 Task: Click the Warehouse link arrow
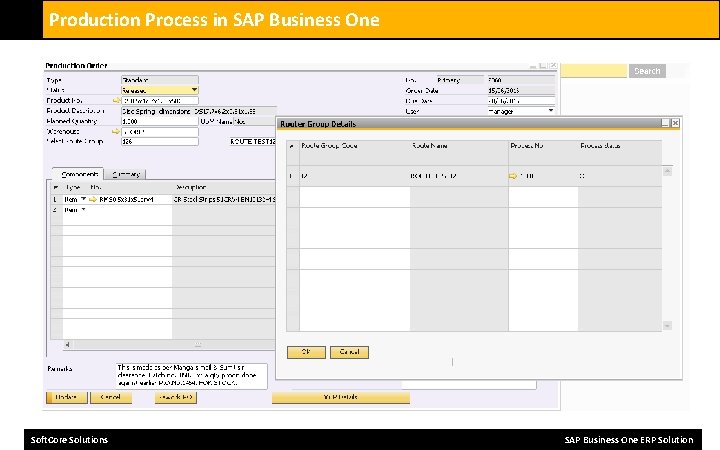[x=116, y=131]
